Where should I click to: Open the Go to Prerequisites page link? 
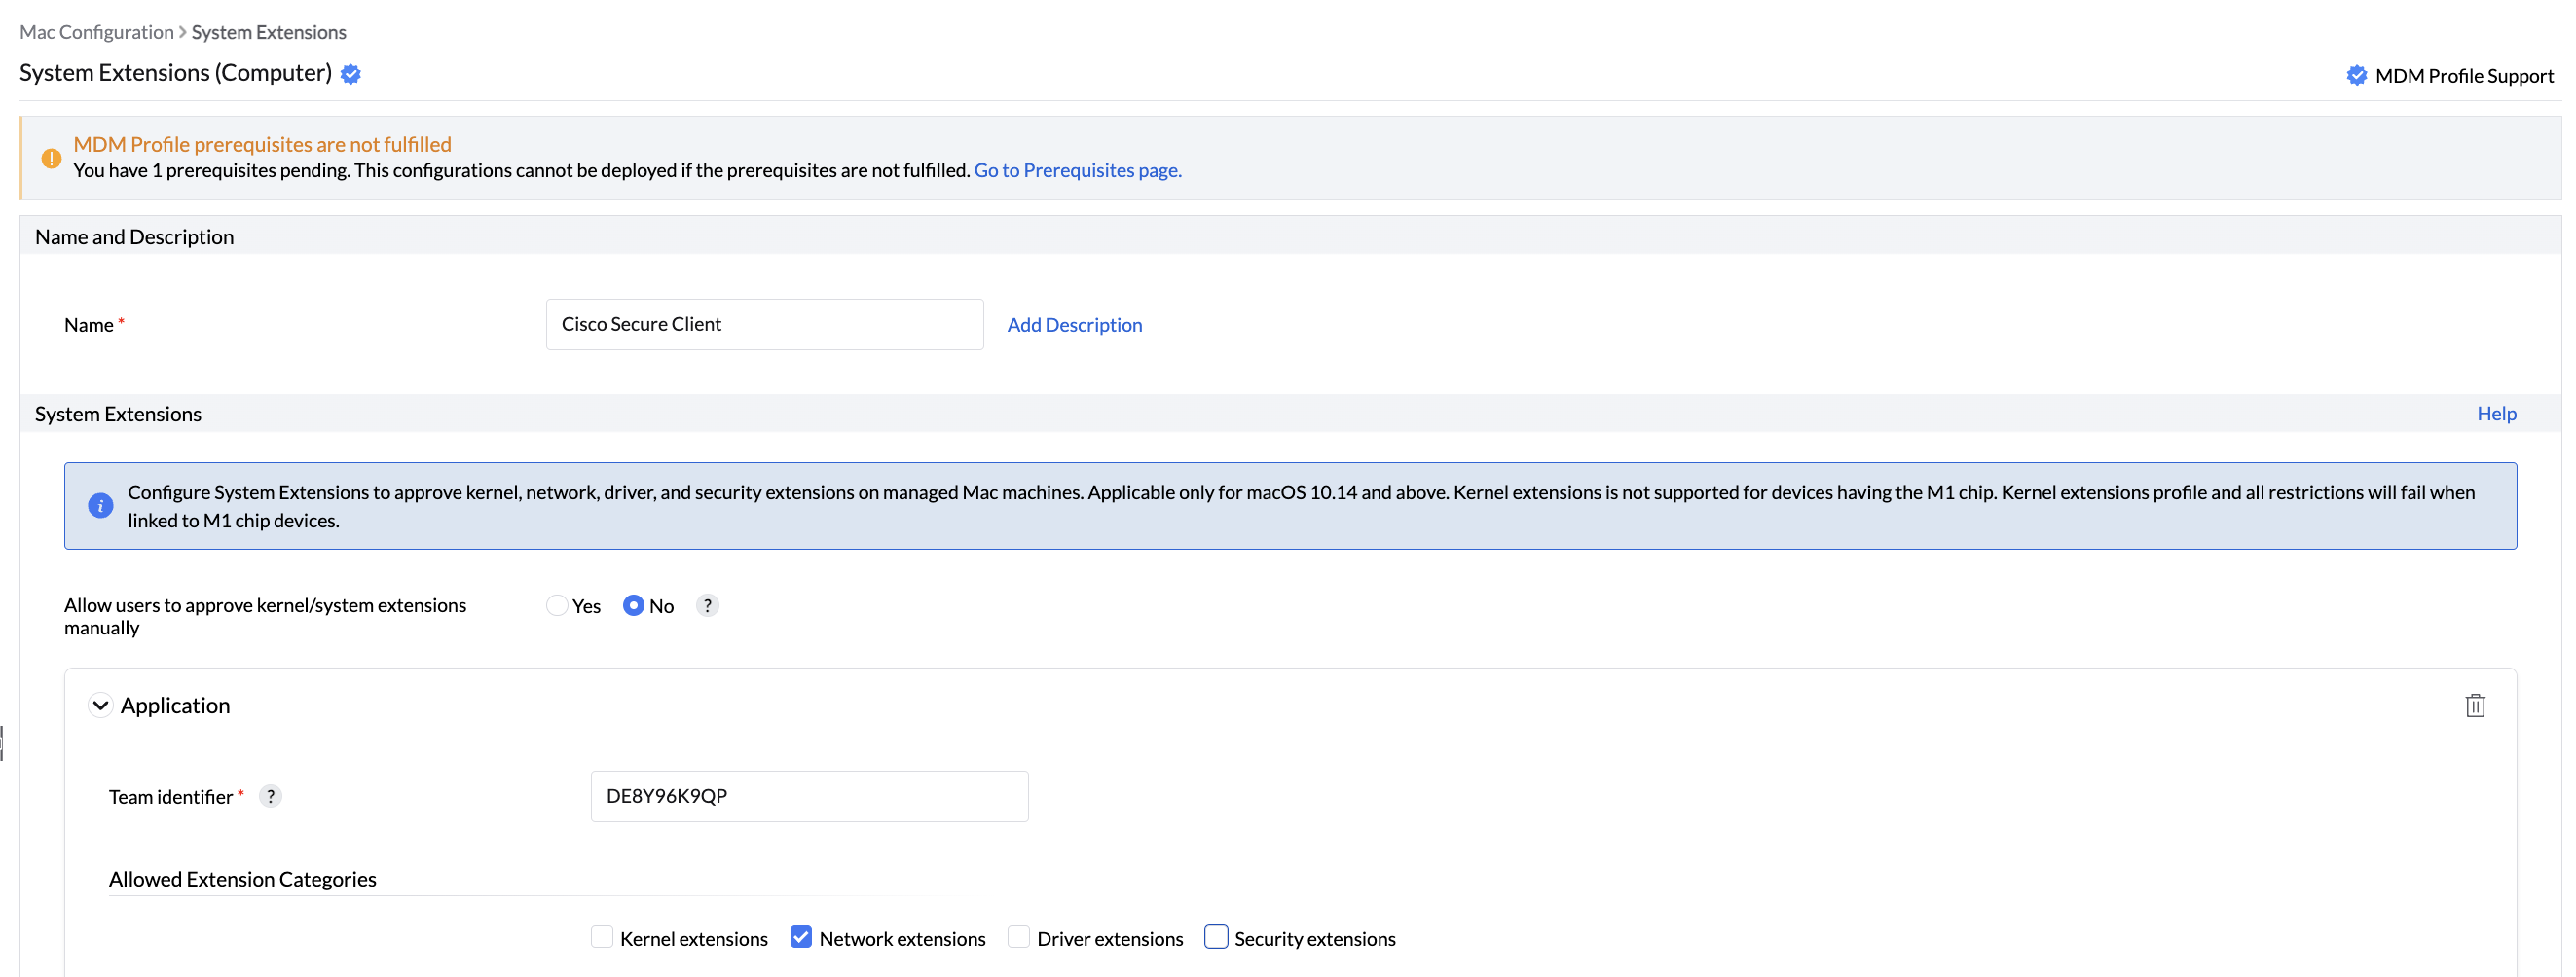click(x=1077, y=170)
